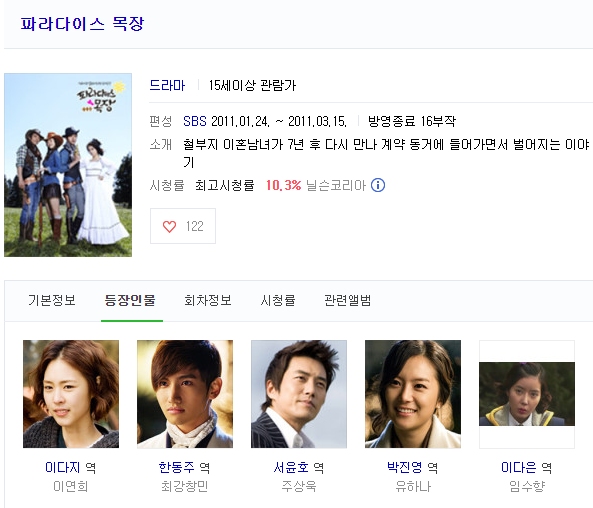
Task: Click the drama poster thumbnail
Action: 68,165
